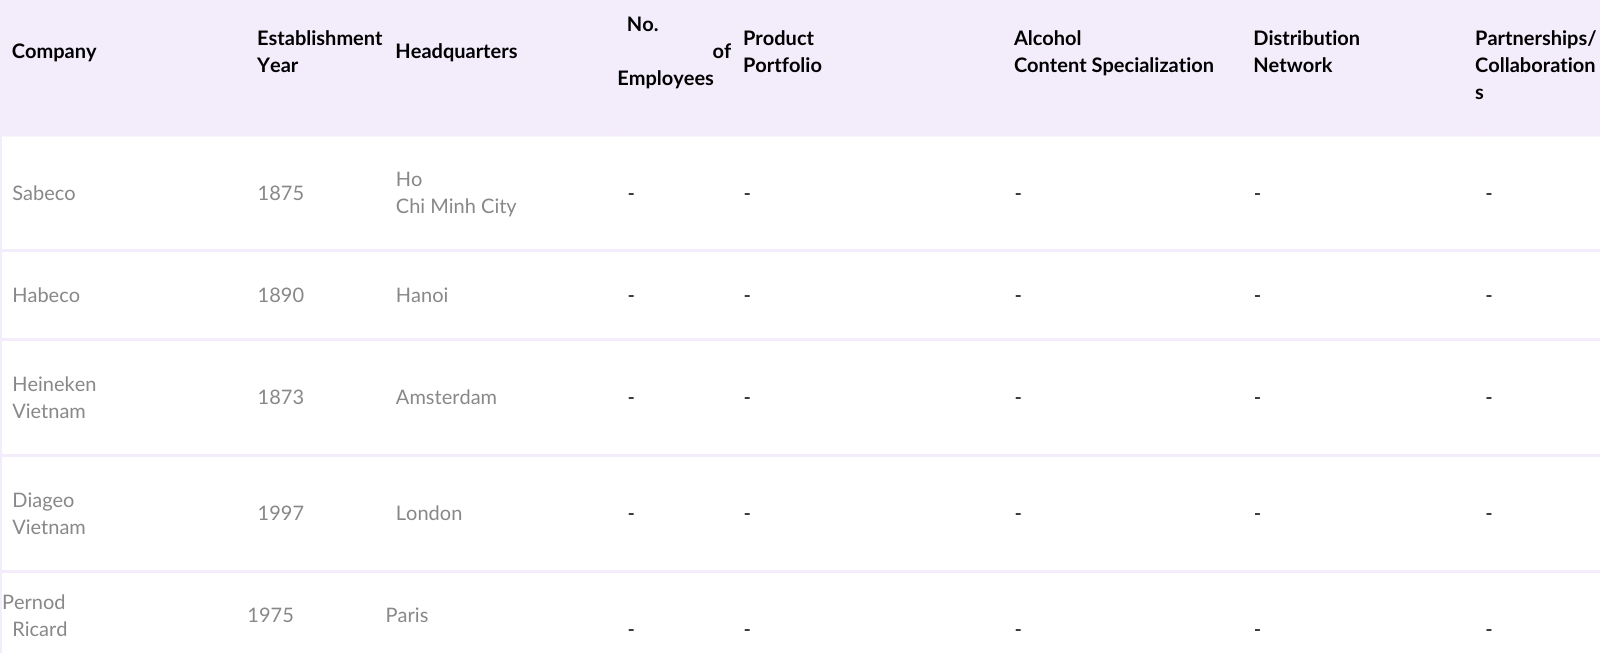Select the Distribution Network column header
Screen dimensions: 1600x653
(x=1306, y=51)
